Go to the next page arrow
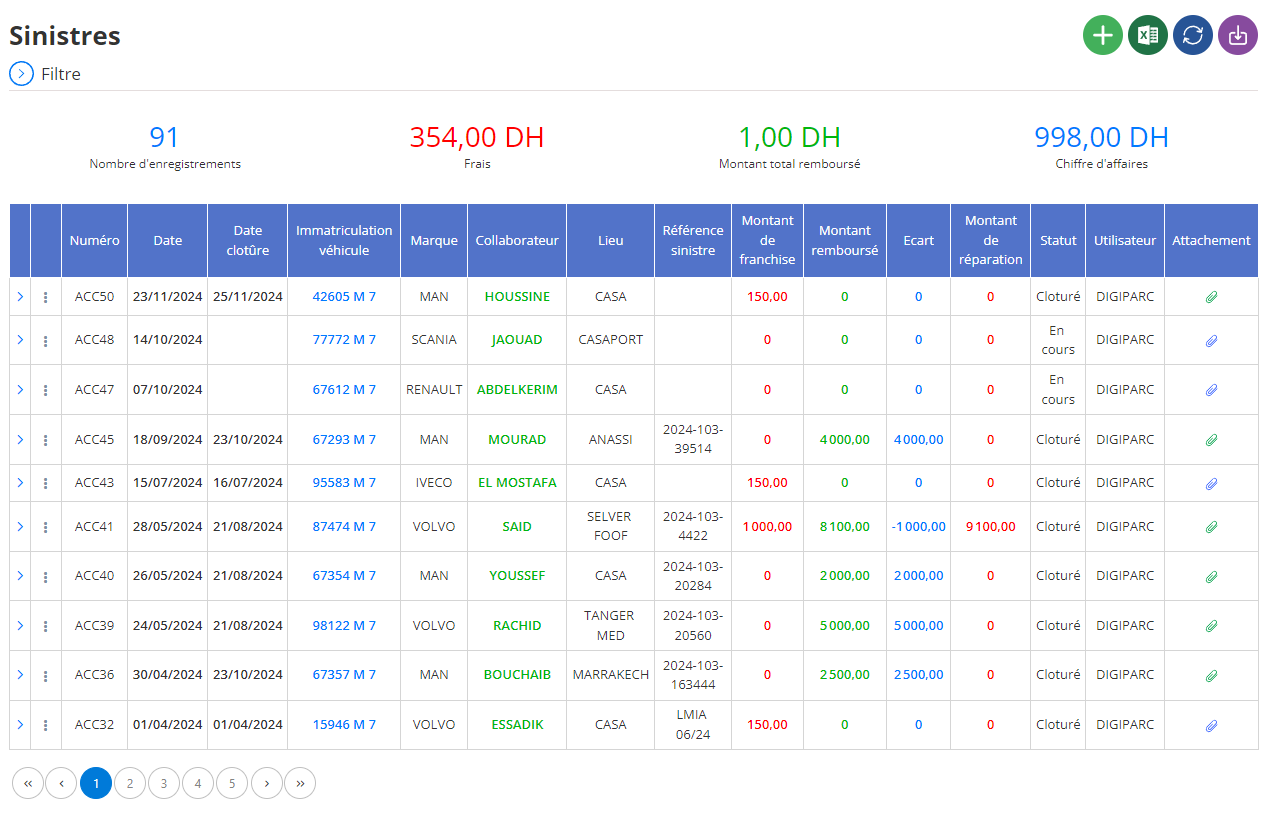This screenshot has height=820, width=1268. pyautogui.click(x=266, y=783)
